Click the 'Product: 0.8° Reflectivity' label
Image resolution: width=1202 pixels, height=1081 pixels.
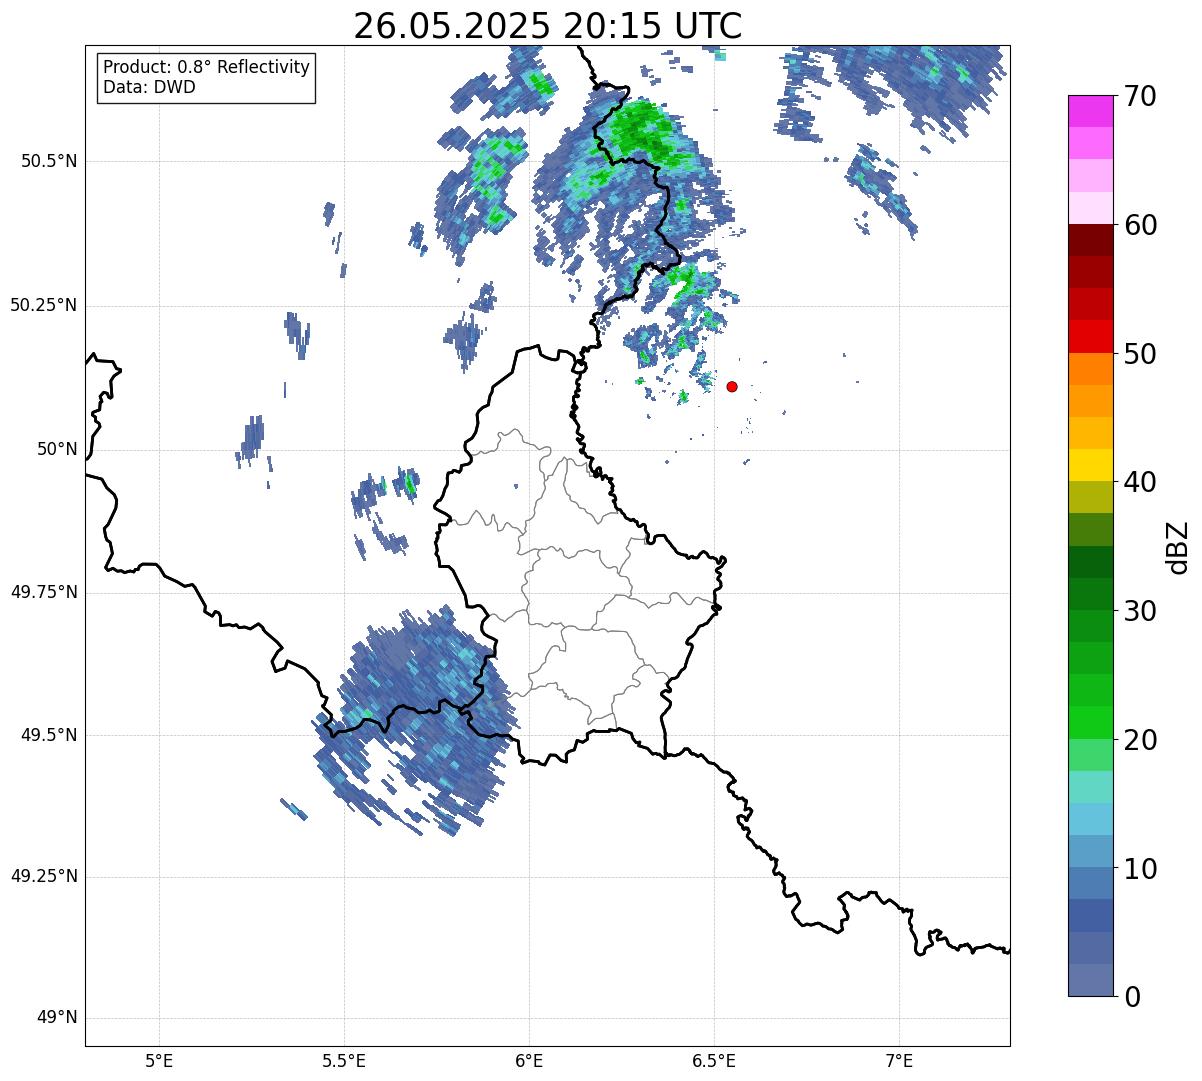tap(207, 67)
